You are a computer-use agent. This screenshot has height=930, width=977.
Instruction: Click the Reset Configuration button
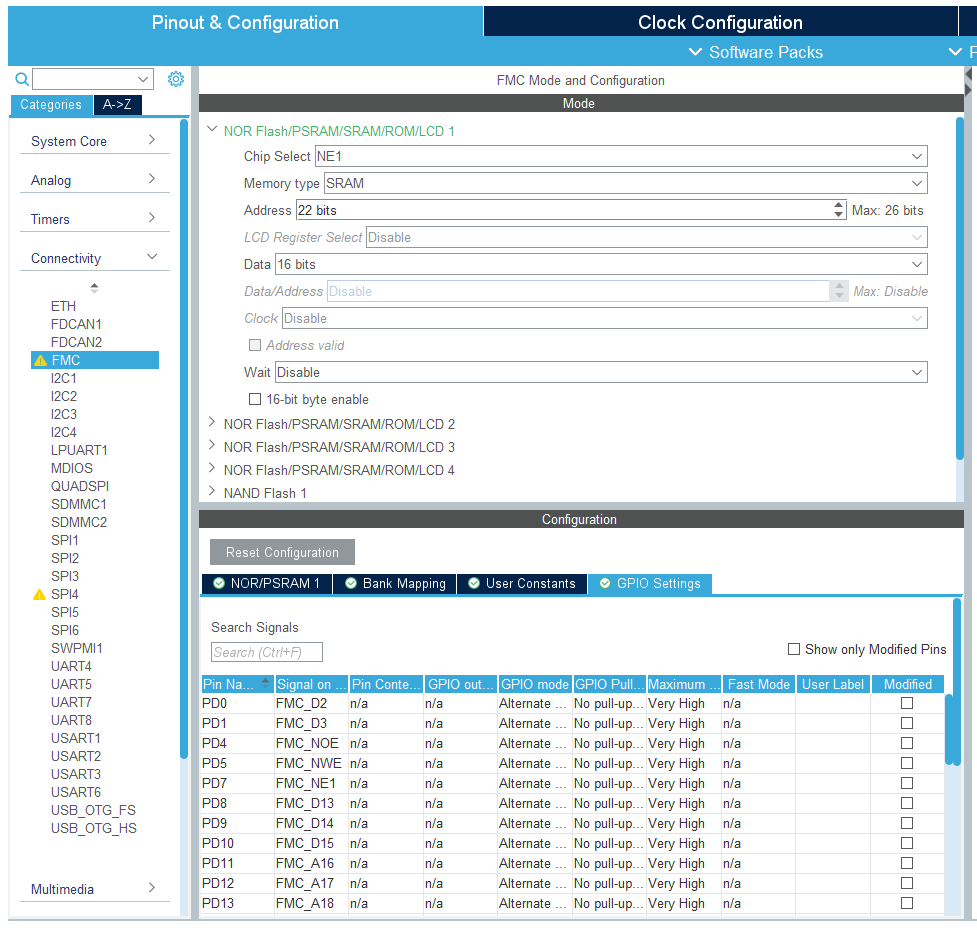281,551
